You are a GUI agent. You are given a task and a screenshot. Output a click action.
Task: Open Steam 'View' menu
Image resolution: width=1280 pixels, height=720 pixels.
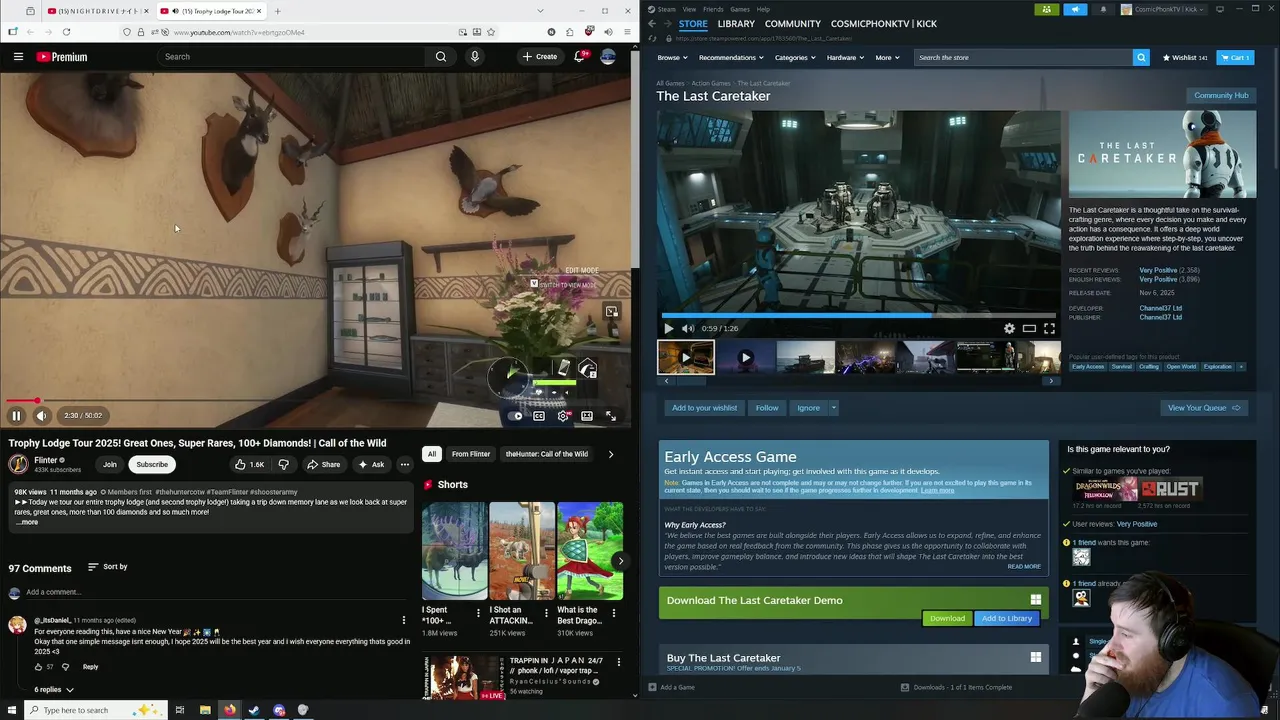690,9
